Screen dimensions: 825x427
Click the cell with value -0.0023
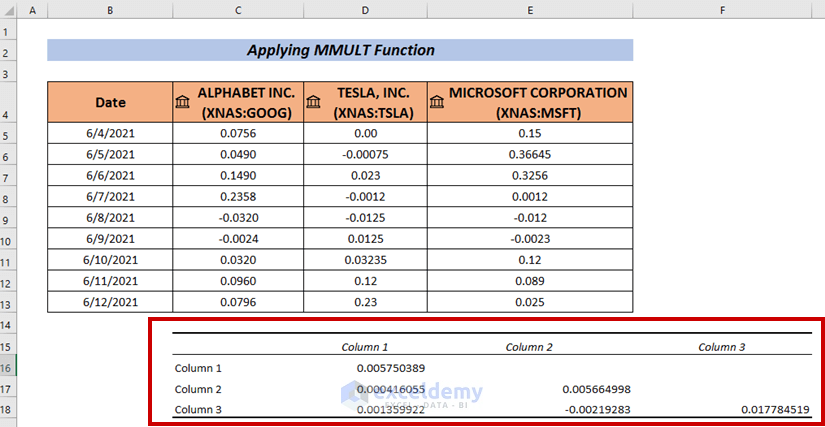tap(530, 239)
